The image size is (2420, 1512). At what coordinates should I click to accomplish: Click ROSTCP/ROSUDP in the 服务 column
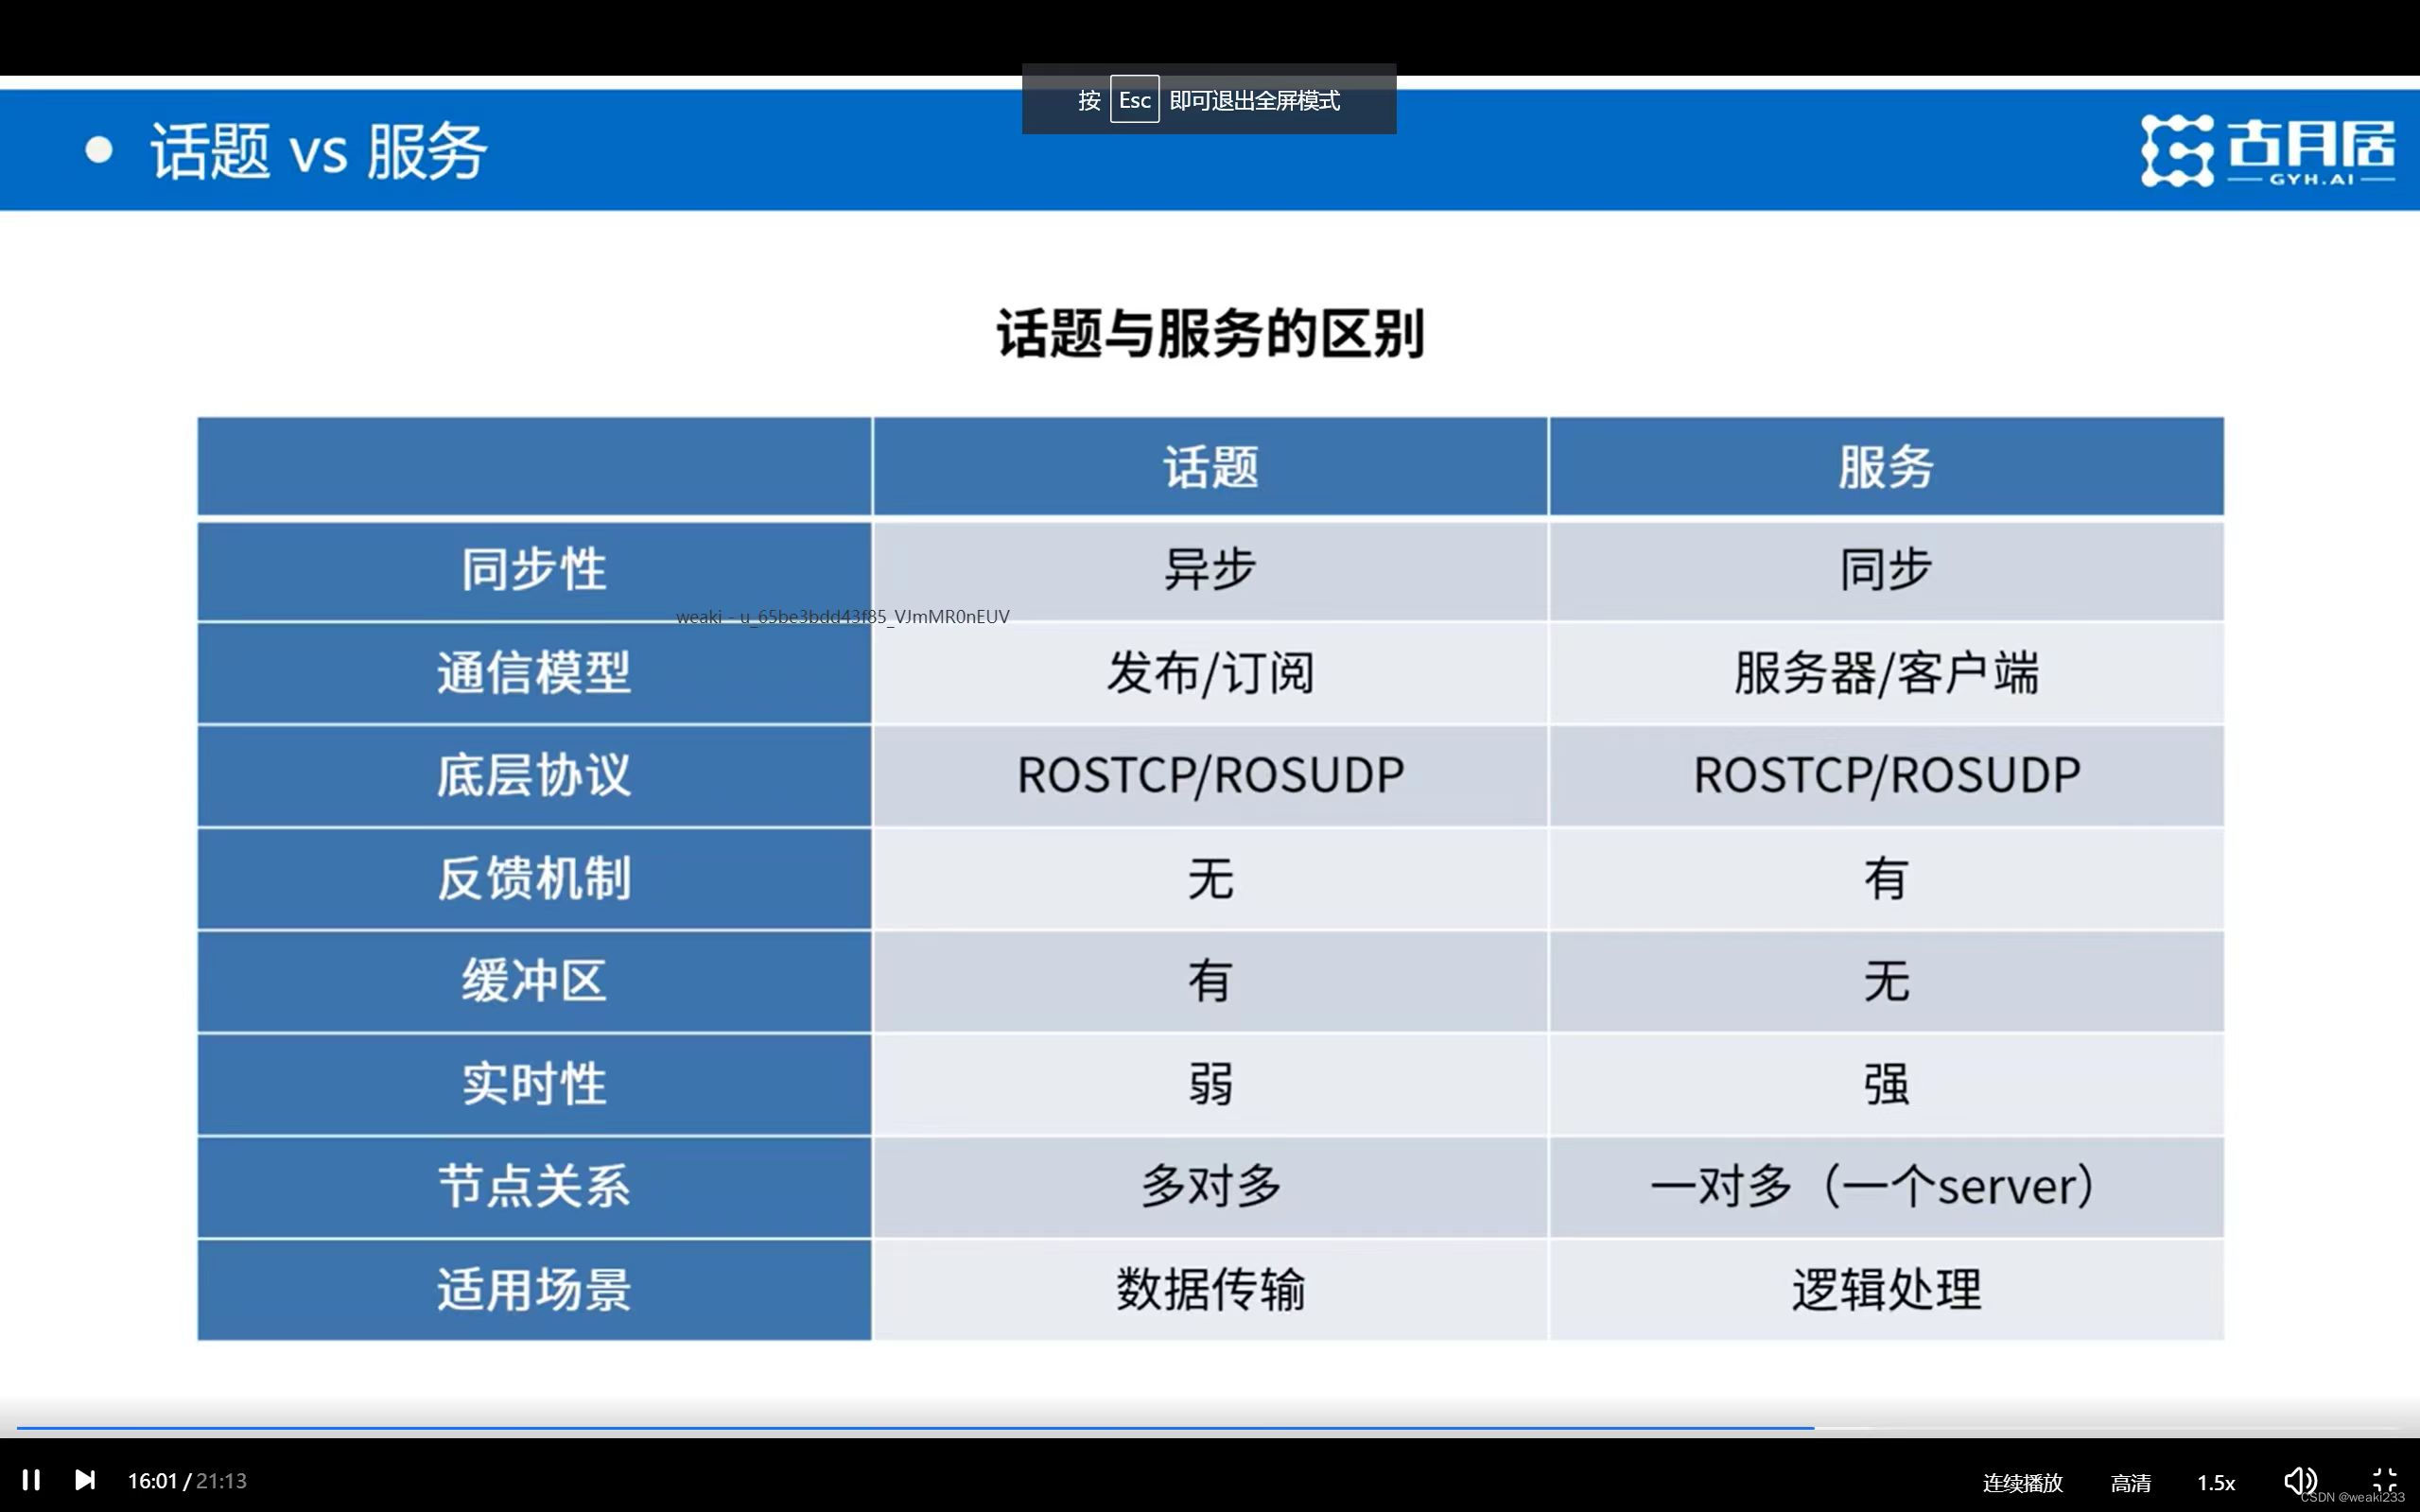(x=1886, y=776)
